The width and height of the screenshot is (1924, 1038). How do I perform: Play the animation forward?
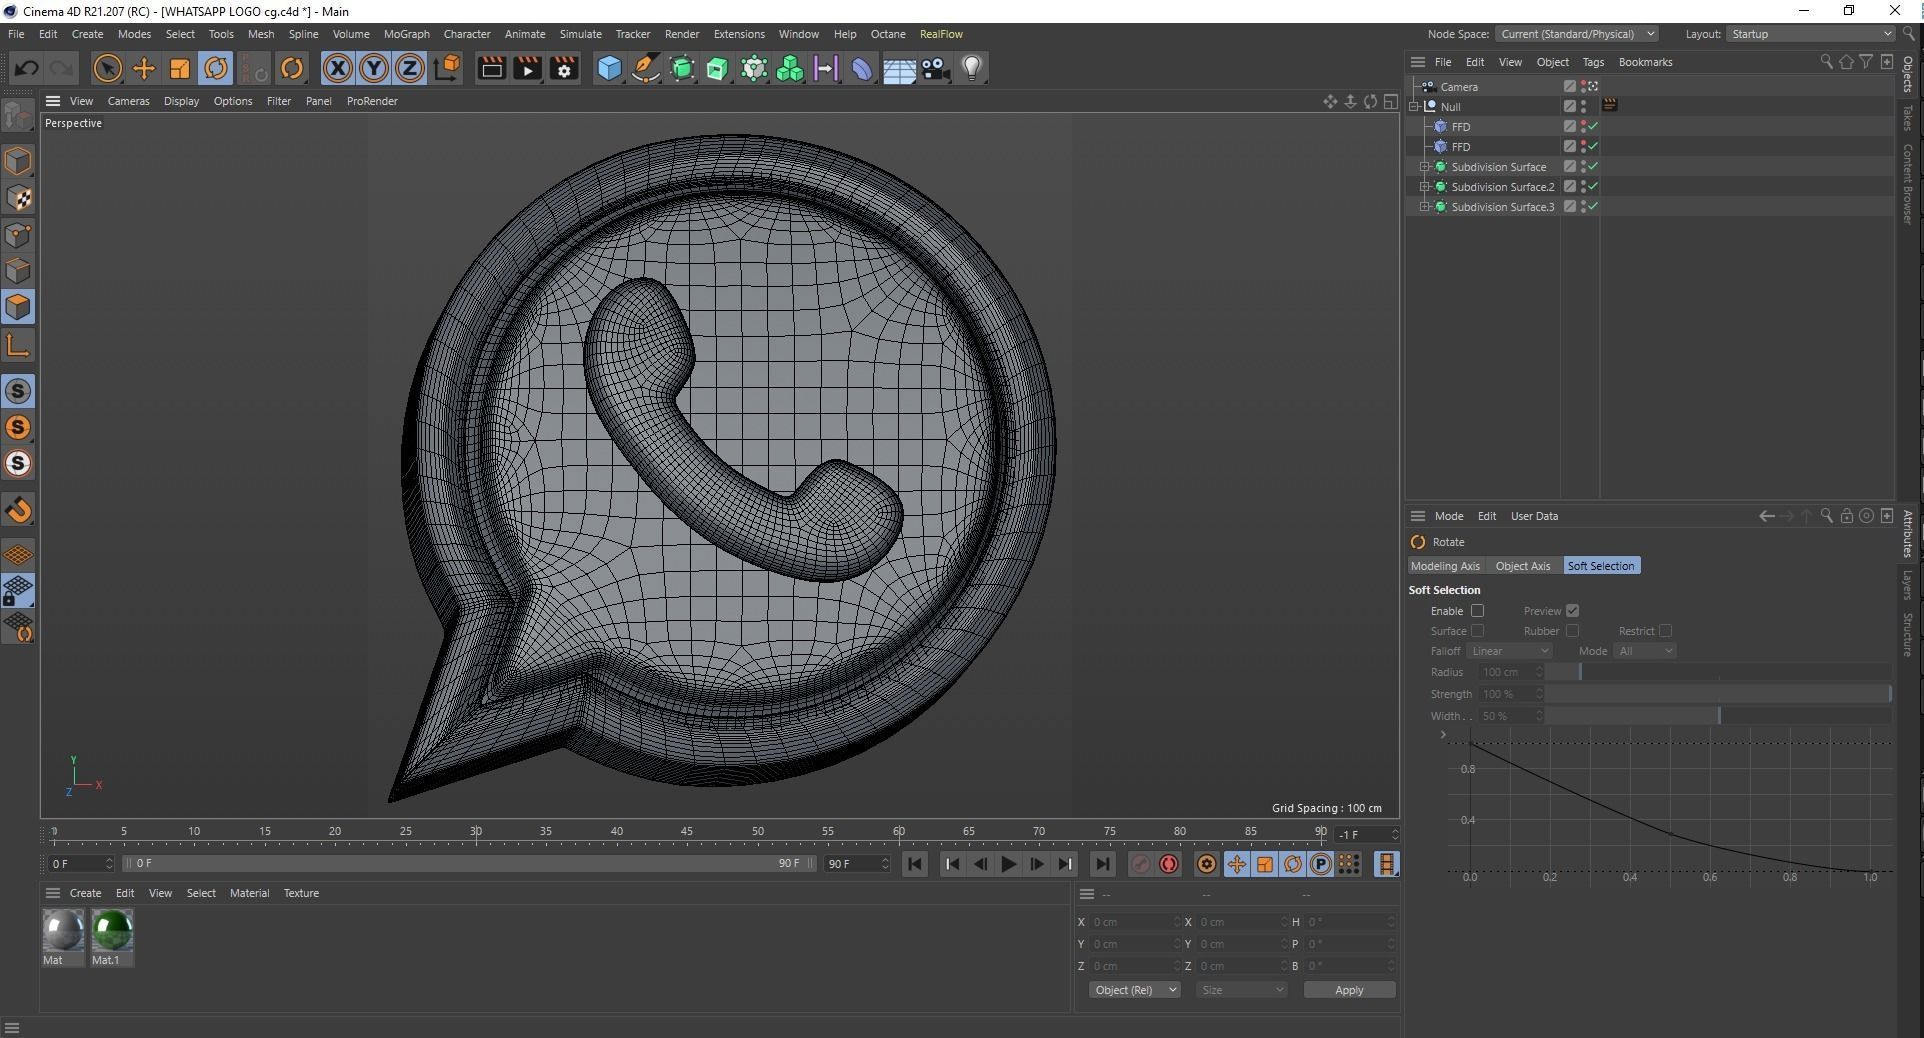click(x=1008, y=864)
